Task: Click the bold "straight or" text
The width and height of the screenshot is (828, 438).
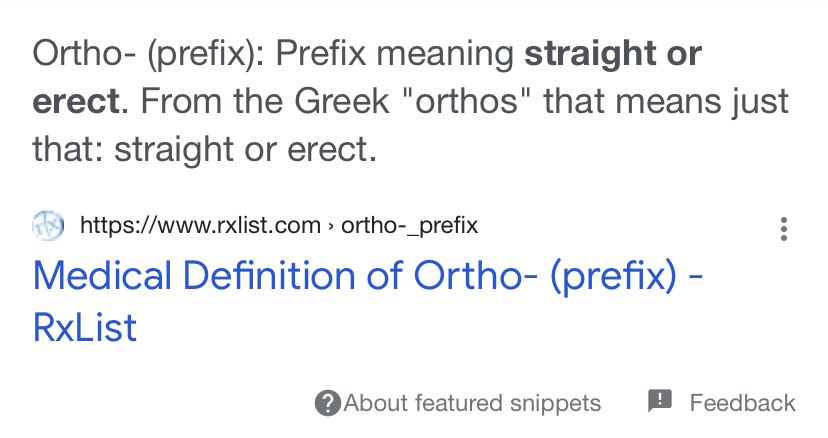Action: pyautogui.click(x=613, y=54)
